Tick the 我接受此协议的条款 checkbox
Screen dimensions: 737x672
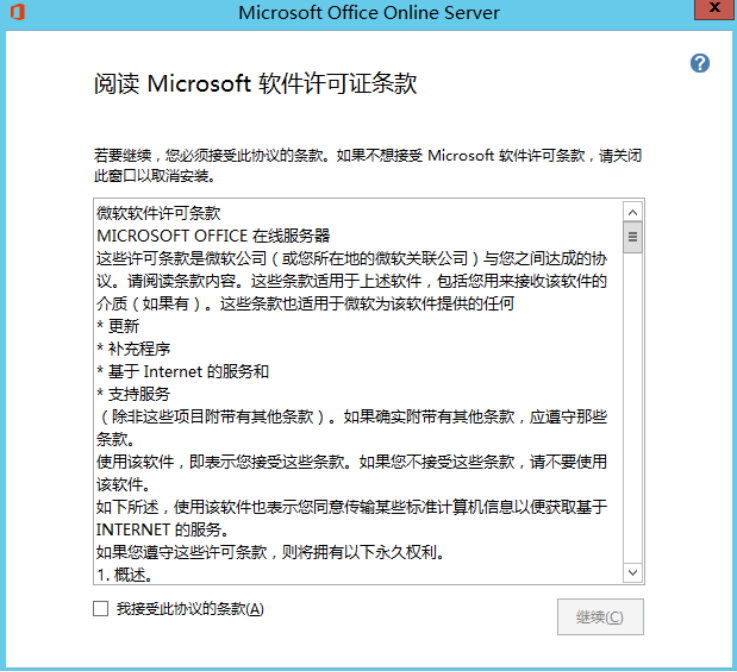point(101,609)
